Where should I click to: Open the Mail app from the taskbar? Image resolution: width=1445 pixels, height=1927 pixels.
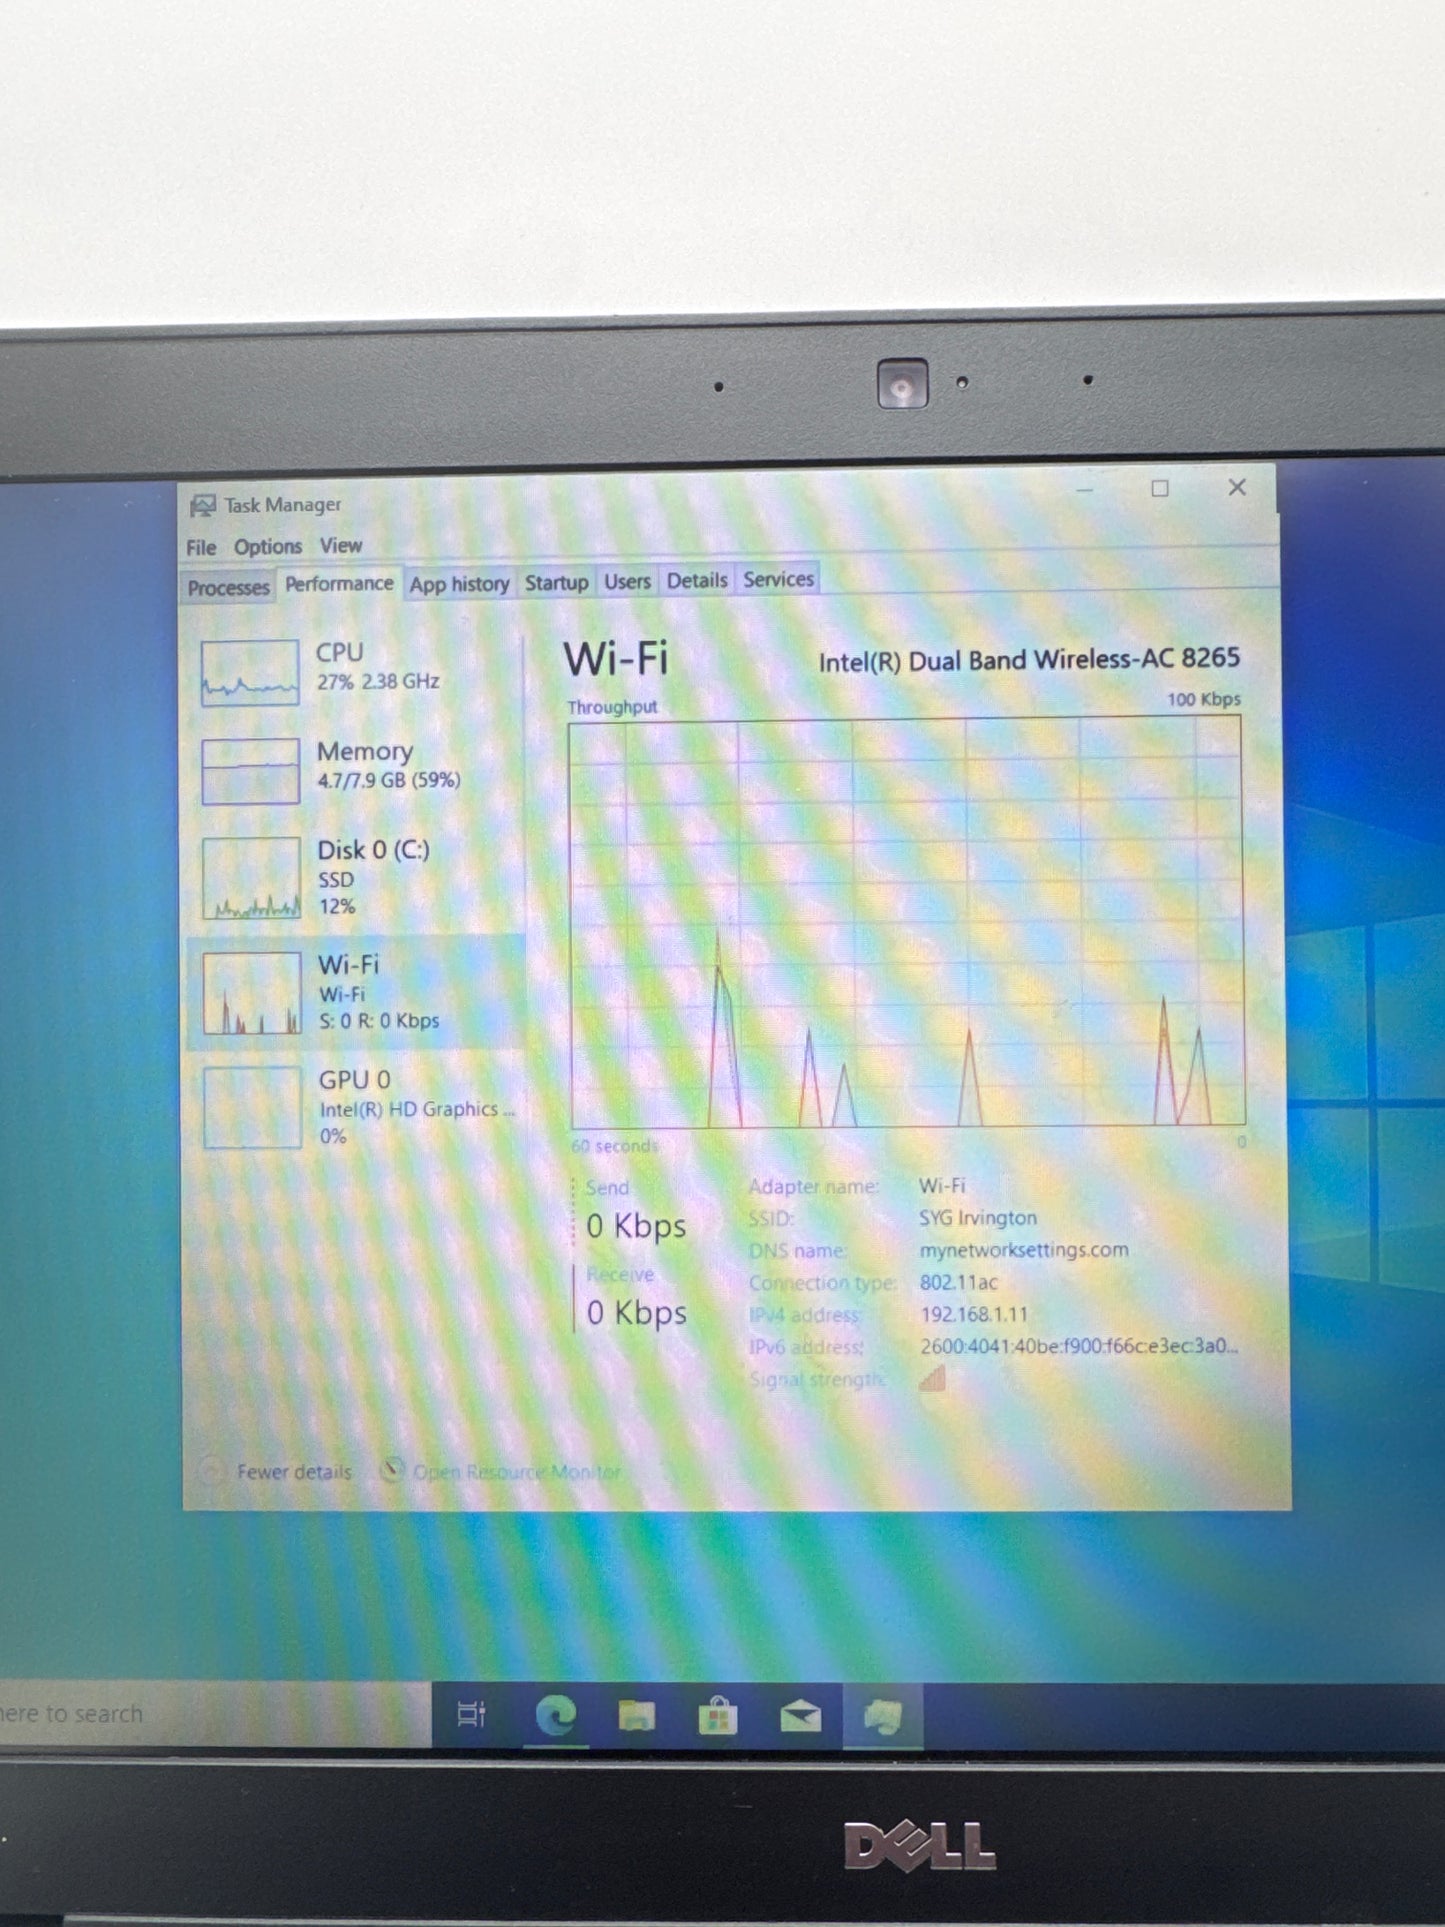(800, 1717)
